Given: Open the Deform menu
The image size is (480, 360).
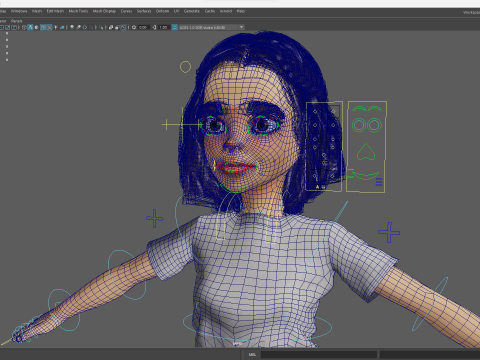Looking at the screenshot, I should point(162,11).
